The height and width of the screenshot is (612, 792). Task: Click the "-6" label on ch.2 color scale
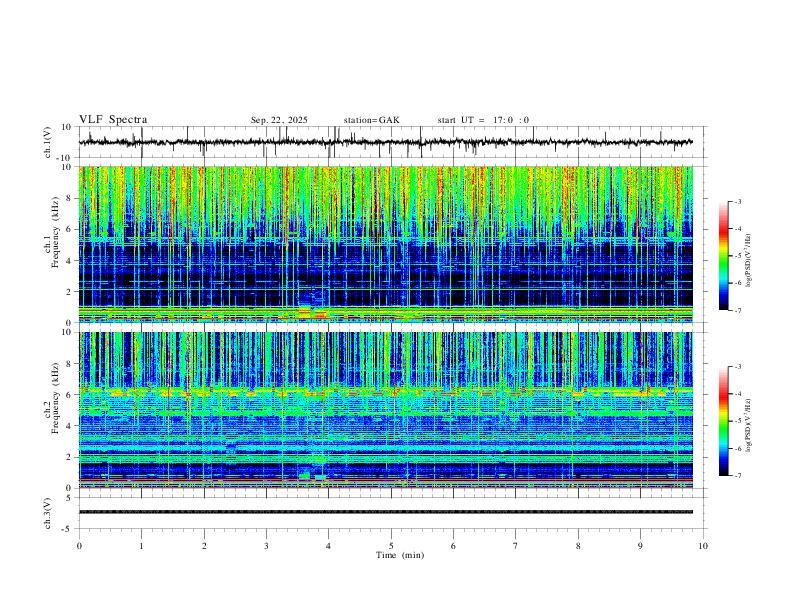(x=738, y=448)
